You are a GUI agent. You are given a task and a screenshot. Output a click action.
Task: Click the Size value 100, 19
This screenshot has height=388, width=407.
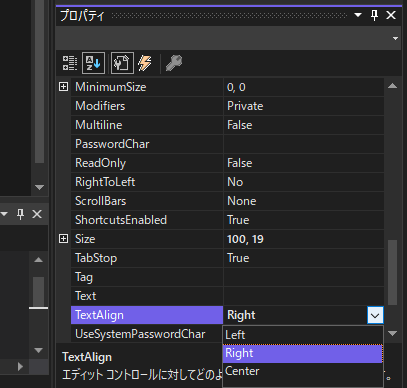coord(304,239)
